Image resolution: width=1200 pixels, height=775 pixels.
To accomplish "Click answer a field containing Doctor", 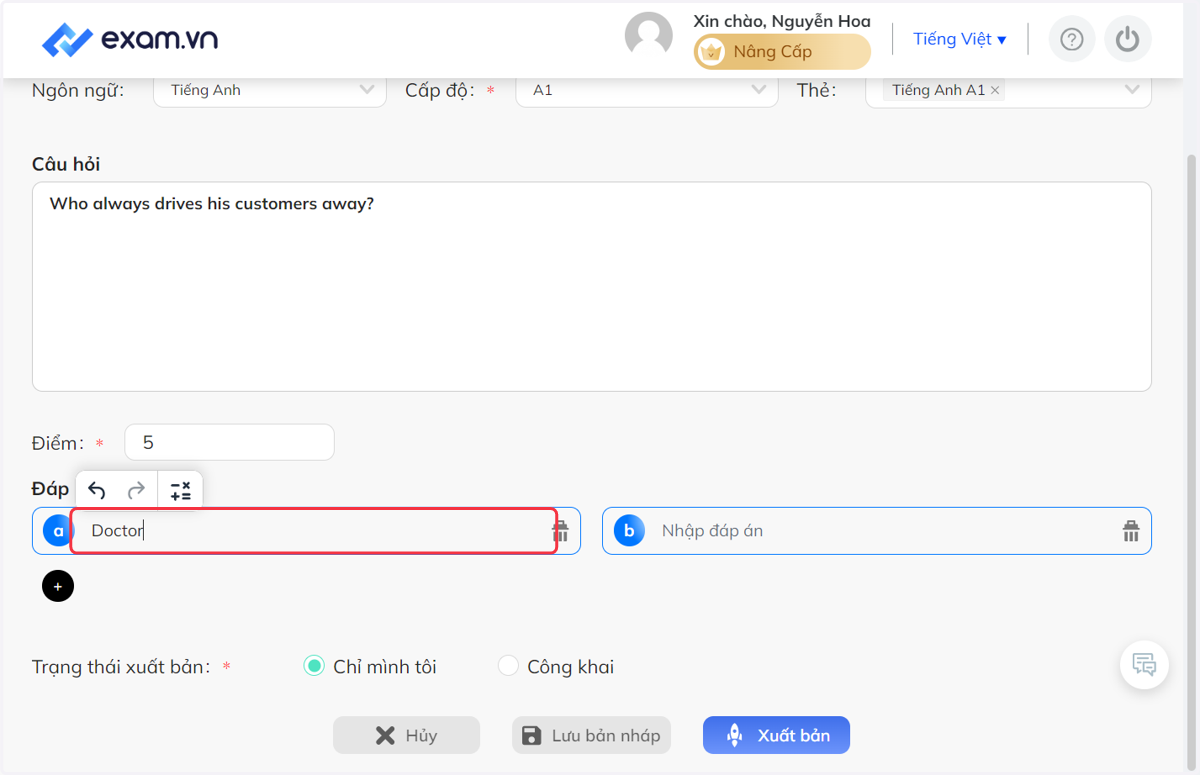I will pos(314,530).
